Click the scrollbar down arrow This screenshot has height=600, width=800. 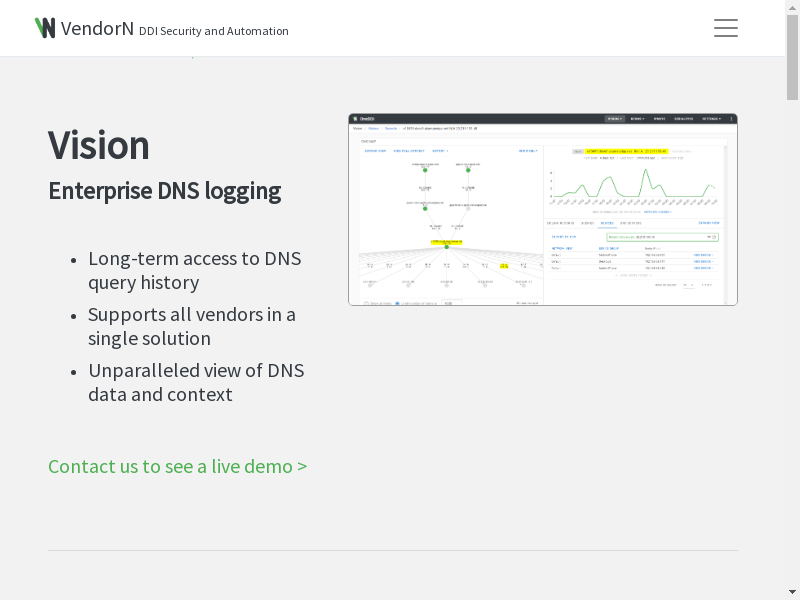(792, 591)
